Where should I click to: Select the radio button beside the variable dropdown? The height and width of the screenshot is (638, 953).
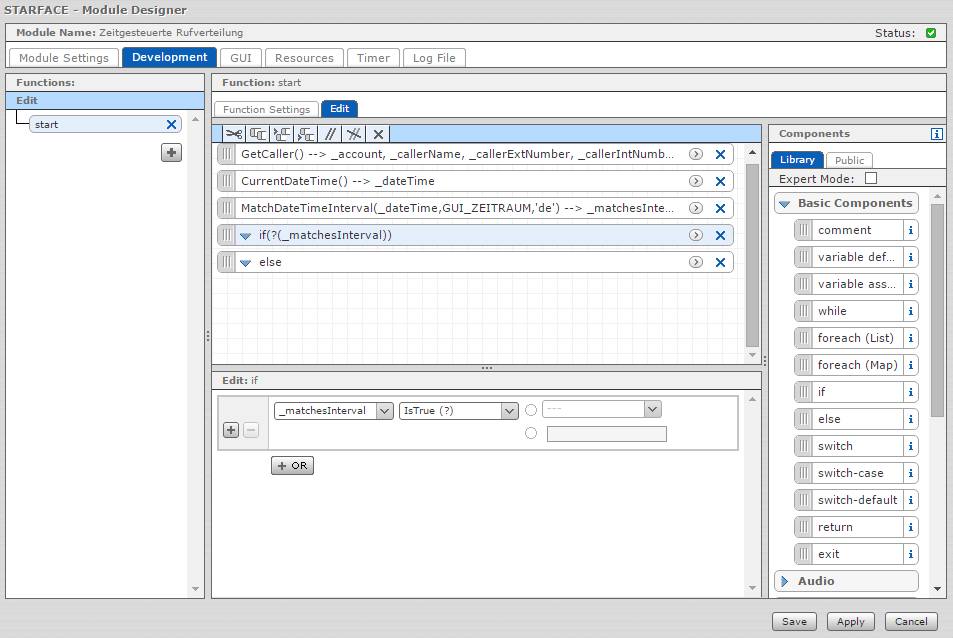pyautogui.click(x=531, y=409)
